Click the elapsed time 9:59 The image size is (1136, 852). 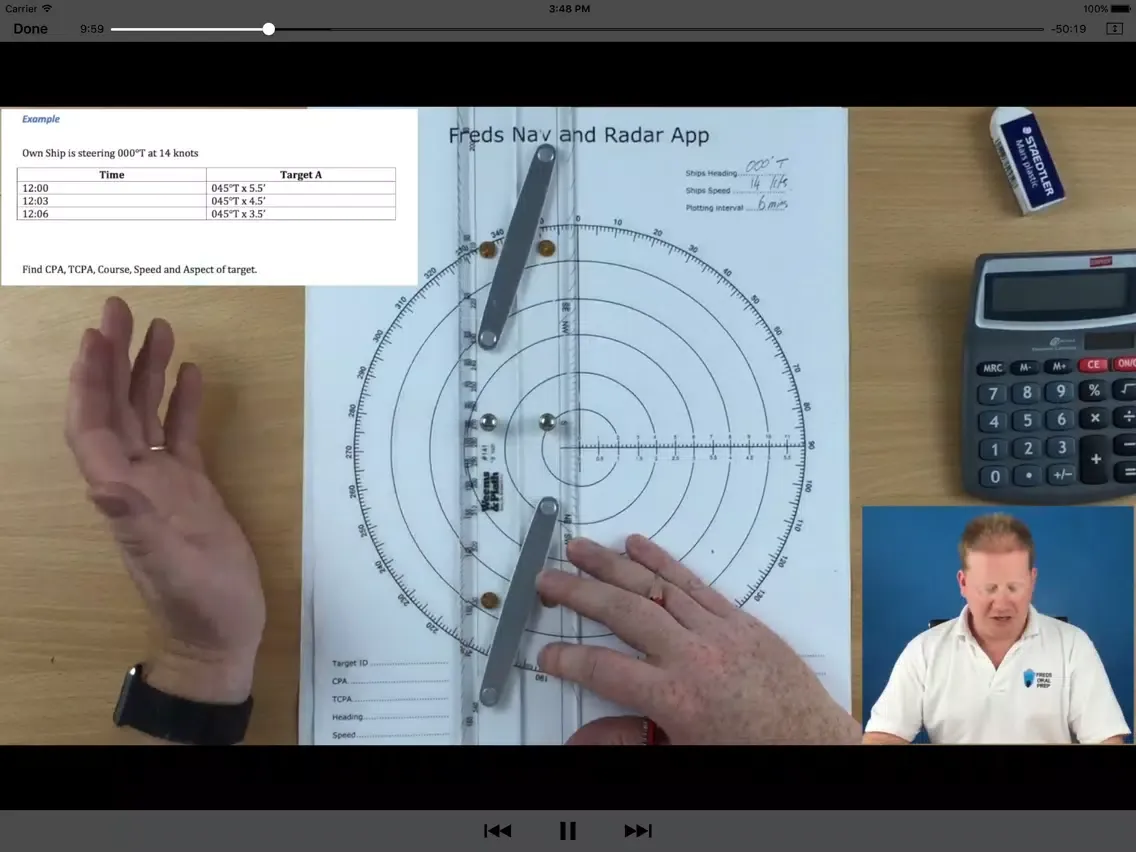(92, 29)
